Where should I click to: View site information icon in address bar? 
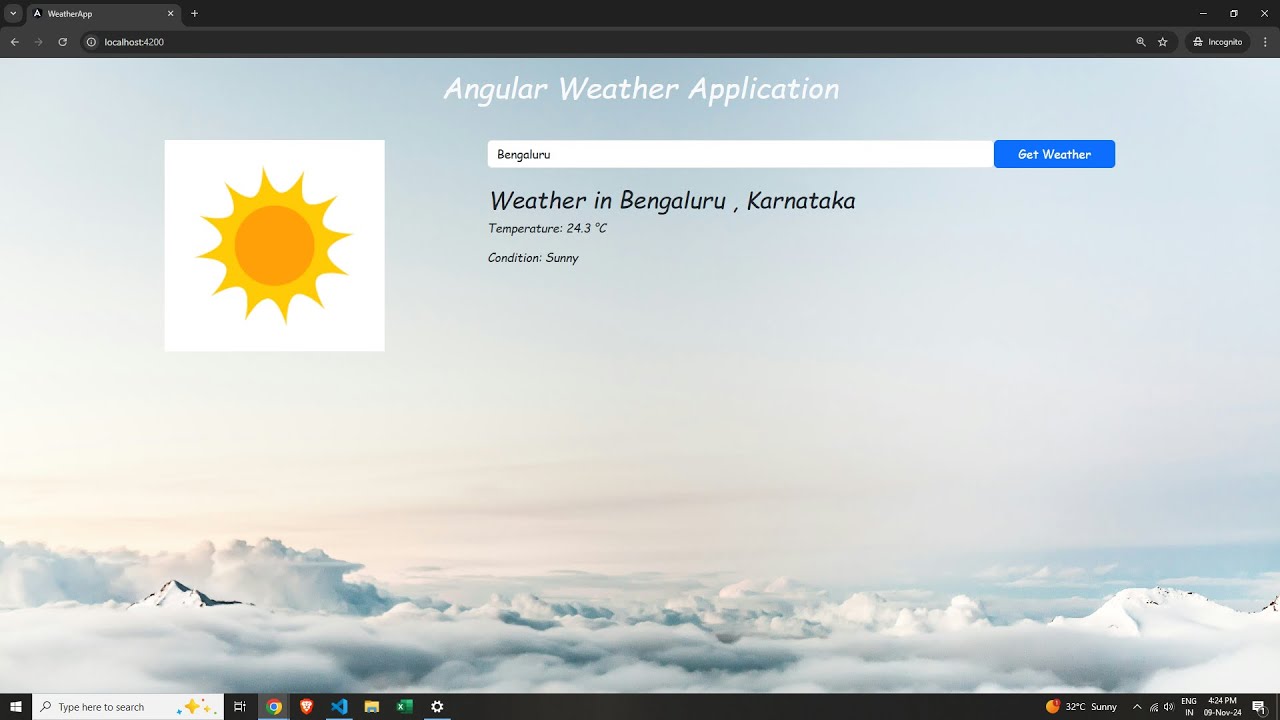(91, 42)
